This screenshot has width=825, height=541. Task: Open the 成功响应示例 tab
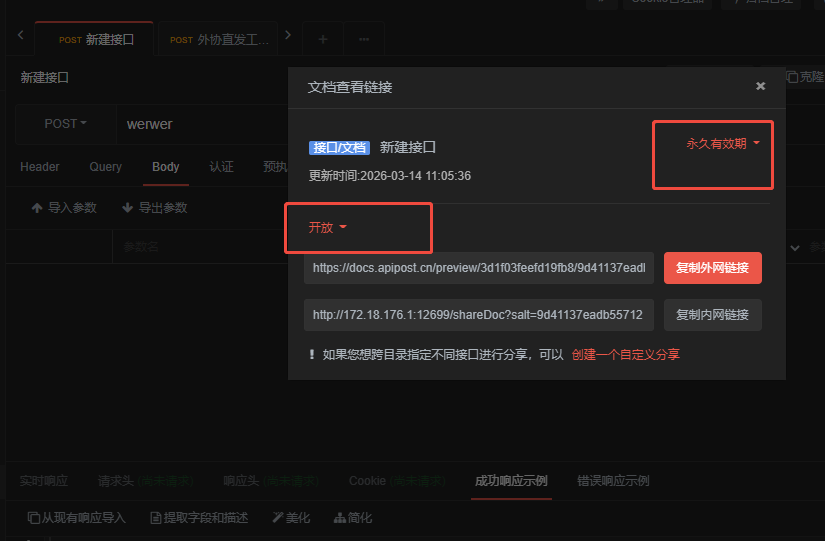click(511, 481)
